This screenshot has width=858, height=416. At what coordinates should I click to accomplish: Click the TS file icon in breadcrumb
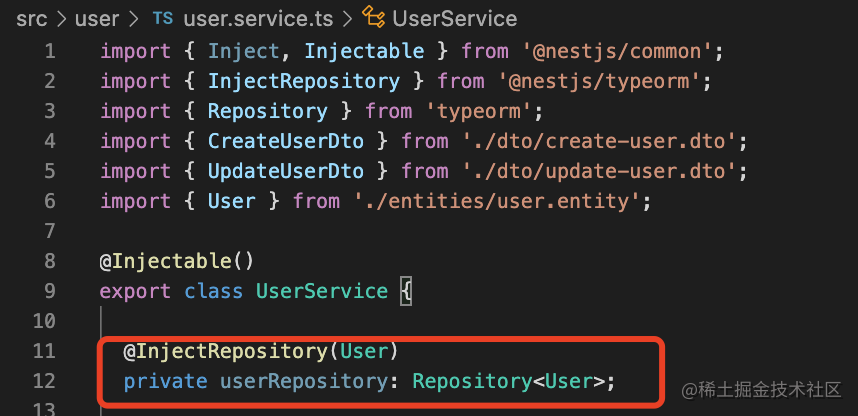(161, 18)
